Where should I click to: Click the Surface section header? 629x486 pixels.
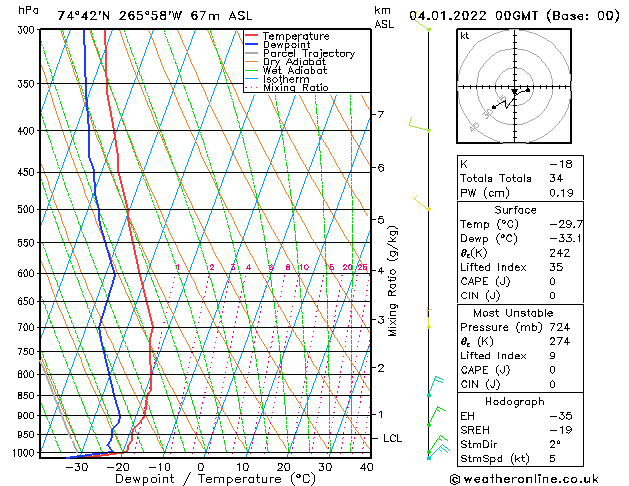click(515, 210)
